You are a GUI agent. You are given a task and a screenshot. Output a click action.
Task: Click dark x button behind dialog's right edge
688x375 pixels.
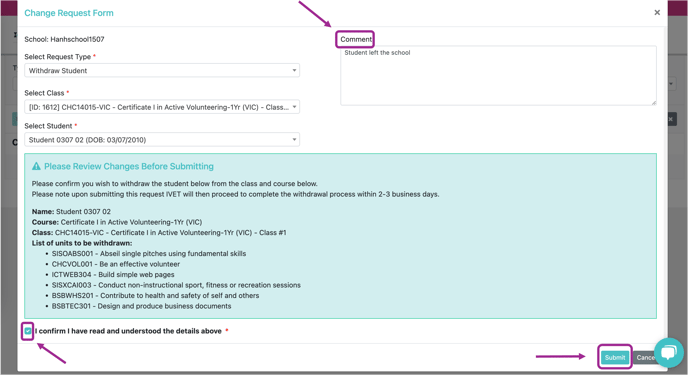[x=671, y=119]
